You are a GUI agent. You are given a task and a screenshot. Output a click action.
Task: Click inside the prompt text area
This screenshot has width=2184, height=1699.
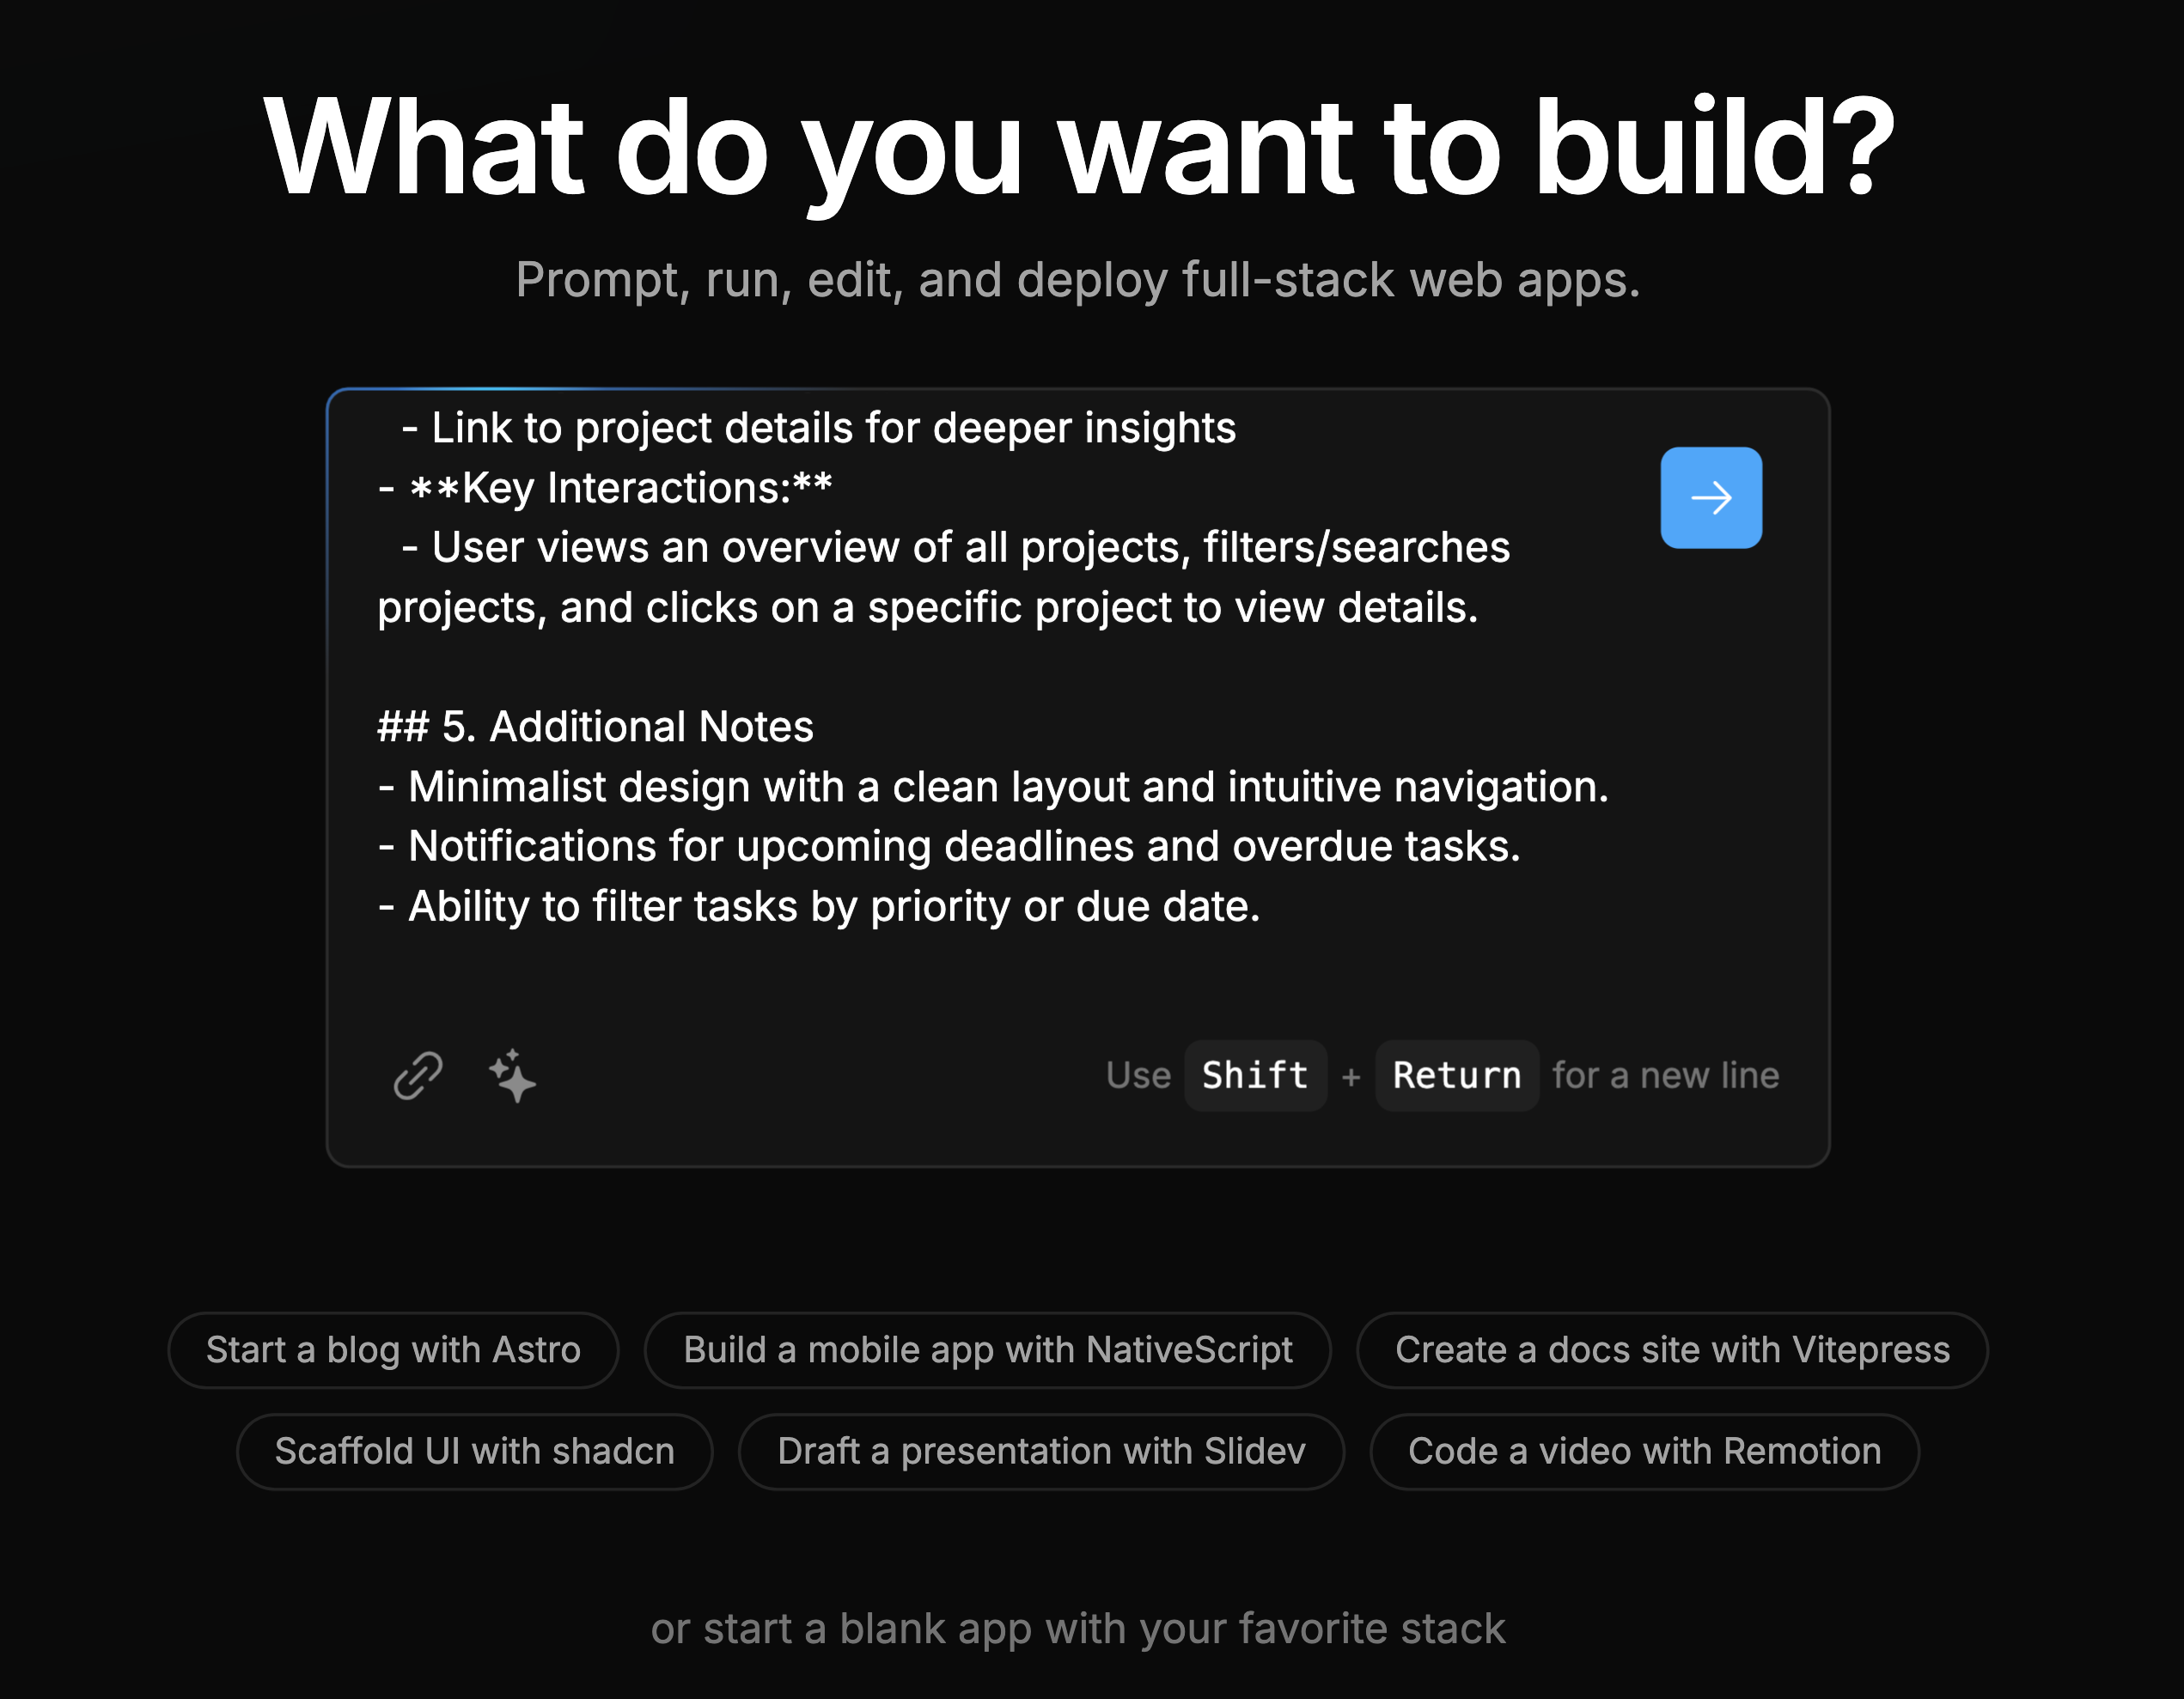pos(1000,960)
